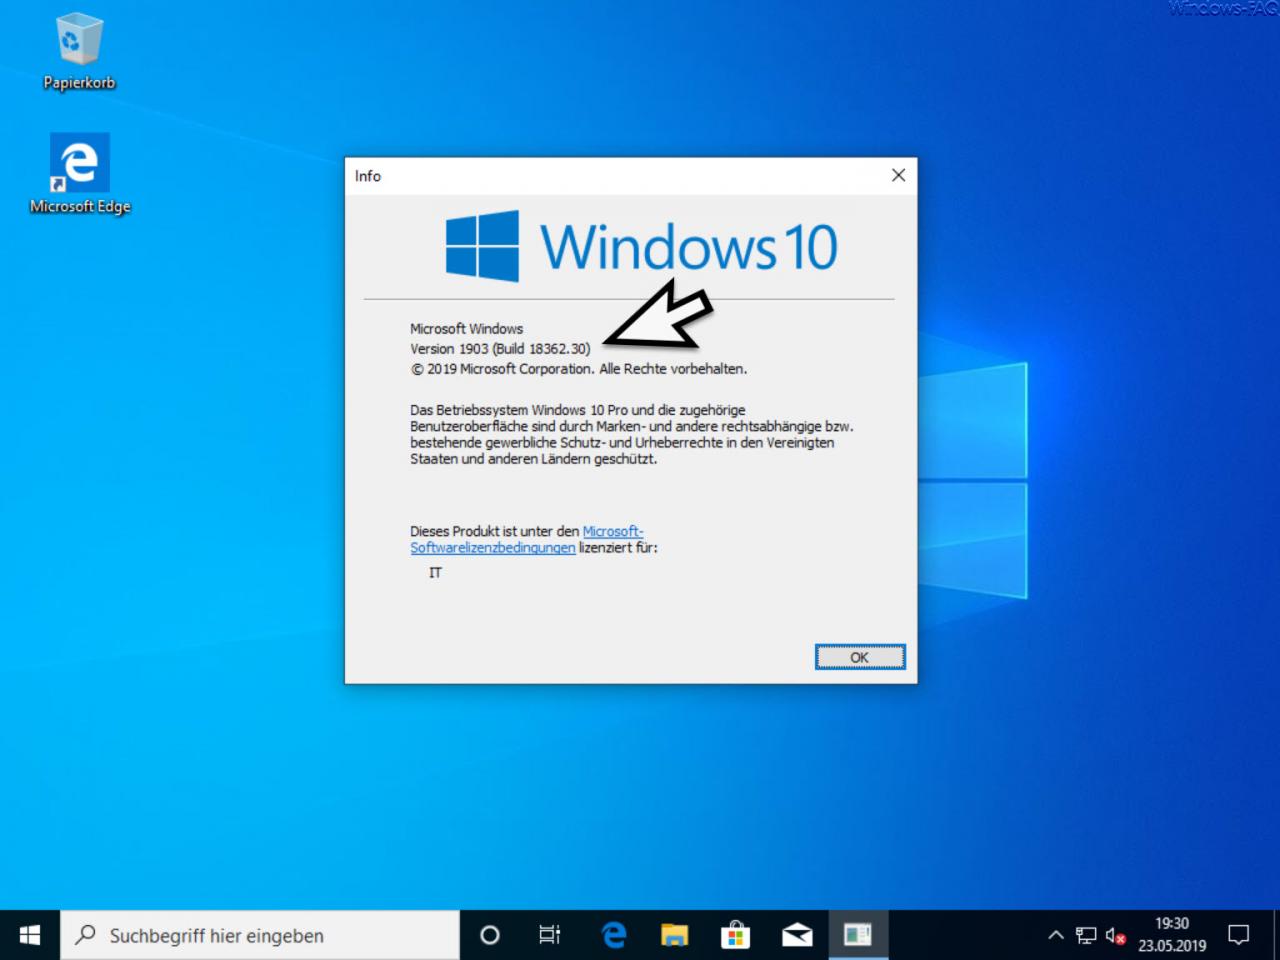Click the Microsoft Windows text line

tap(466, 329)
